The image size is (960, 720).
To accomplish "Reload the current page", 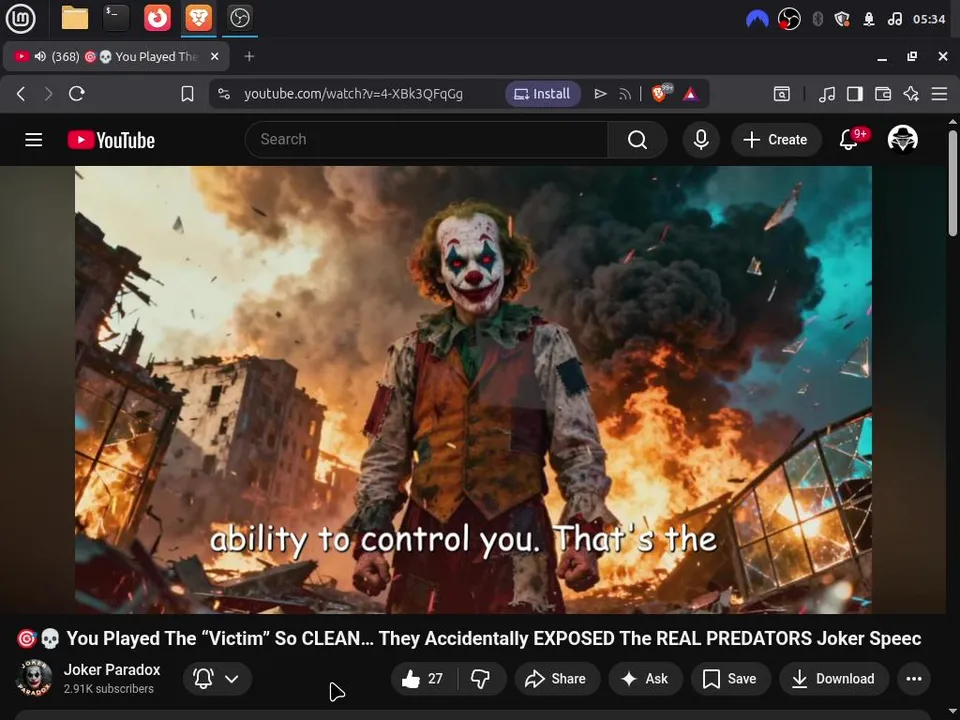I will coord(77,94).
